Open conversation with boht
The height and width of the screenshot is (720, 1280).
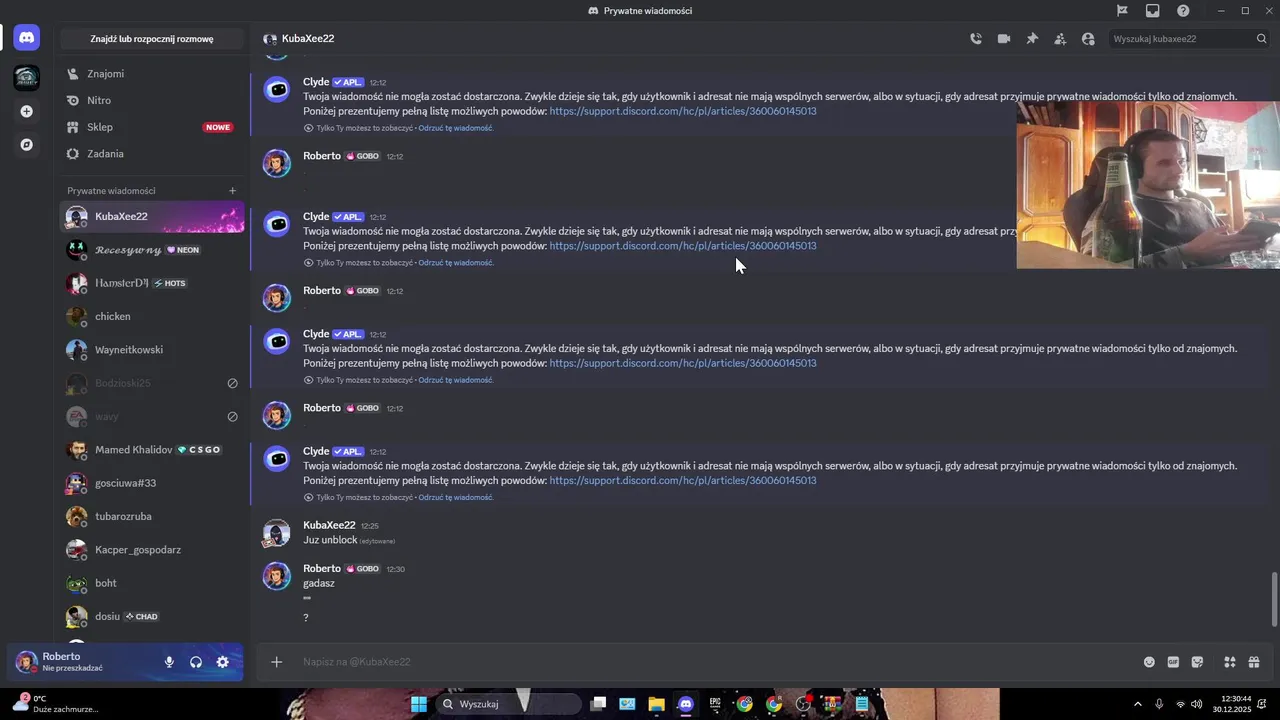152,583
